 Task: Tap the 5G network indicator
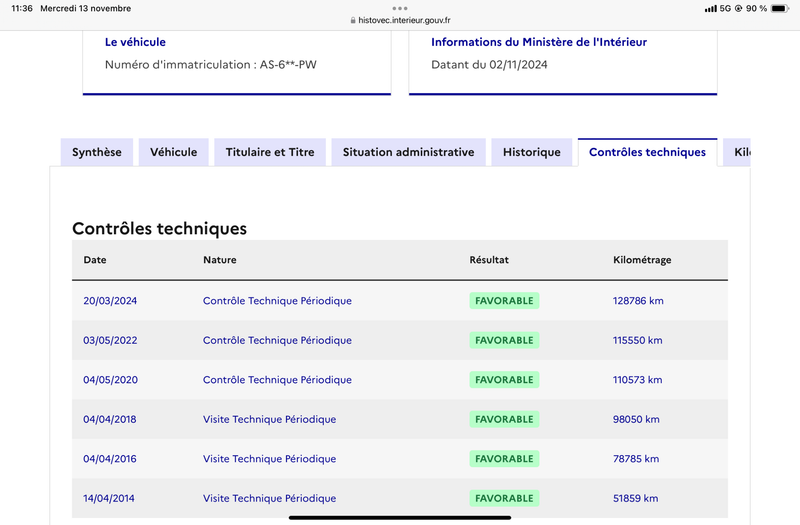pyautogui.click(x=726, y=9)
